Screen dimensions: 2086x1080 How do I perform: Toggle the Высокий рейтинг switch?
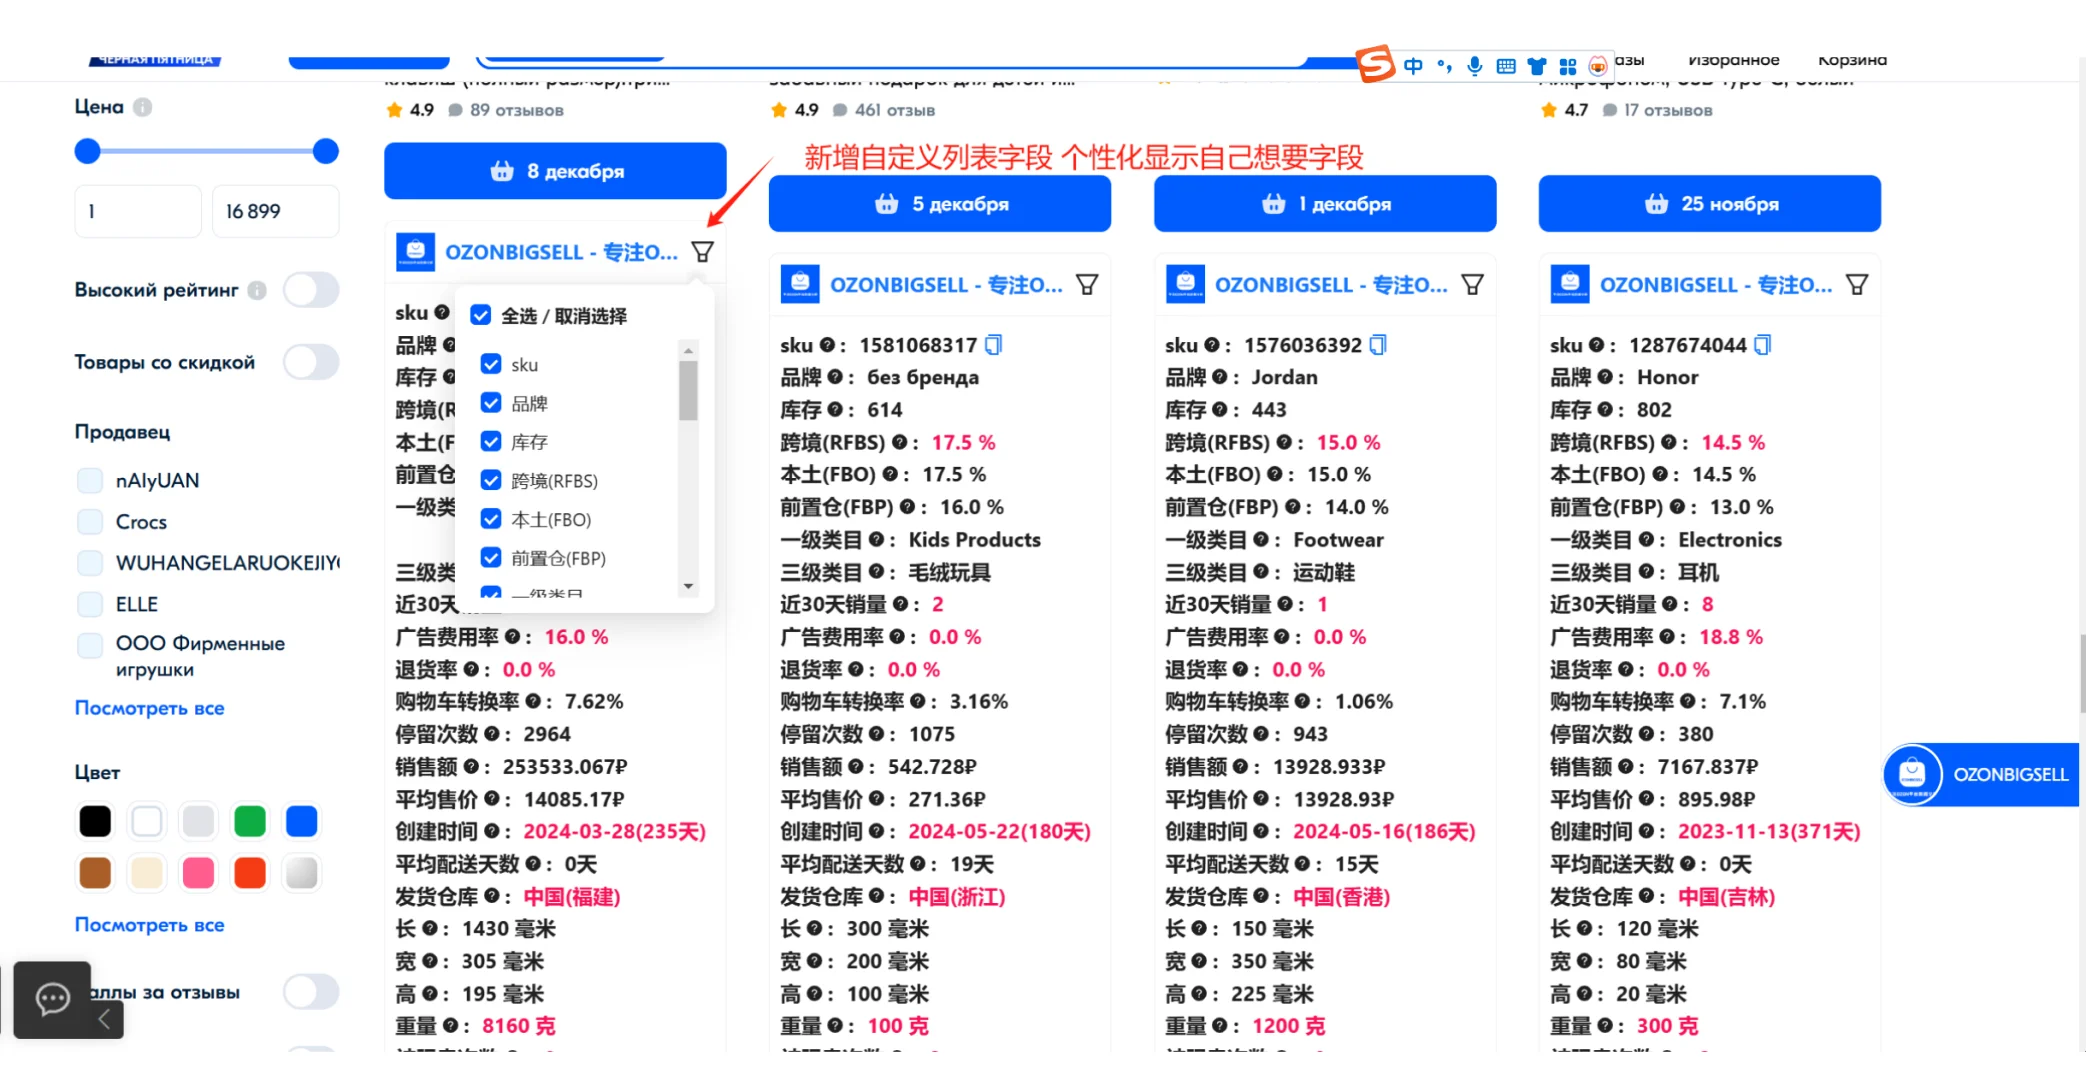point(311,290)
